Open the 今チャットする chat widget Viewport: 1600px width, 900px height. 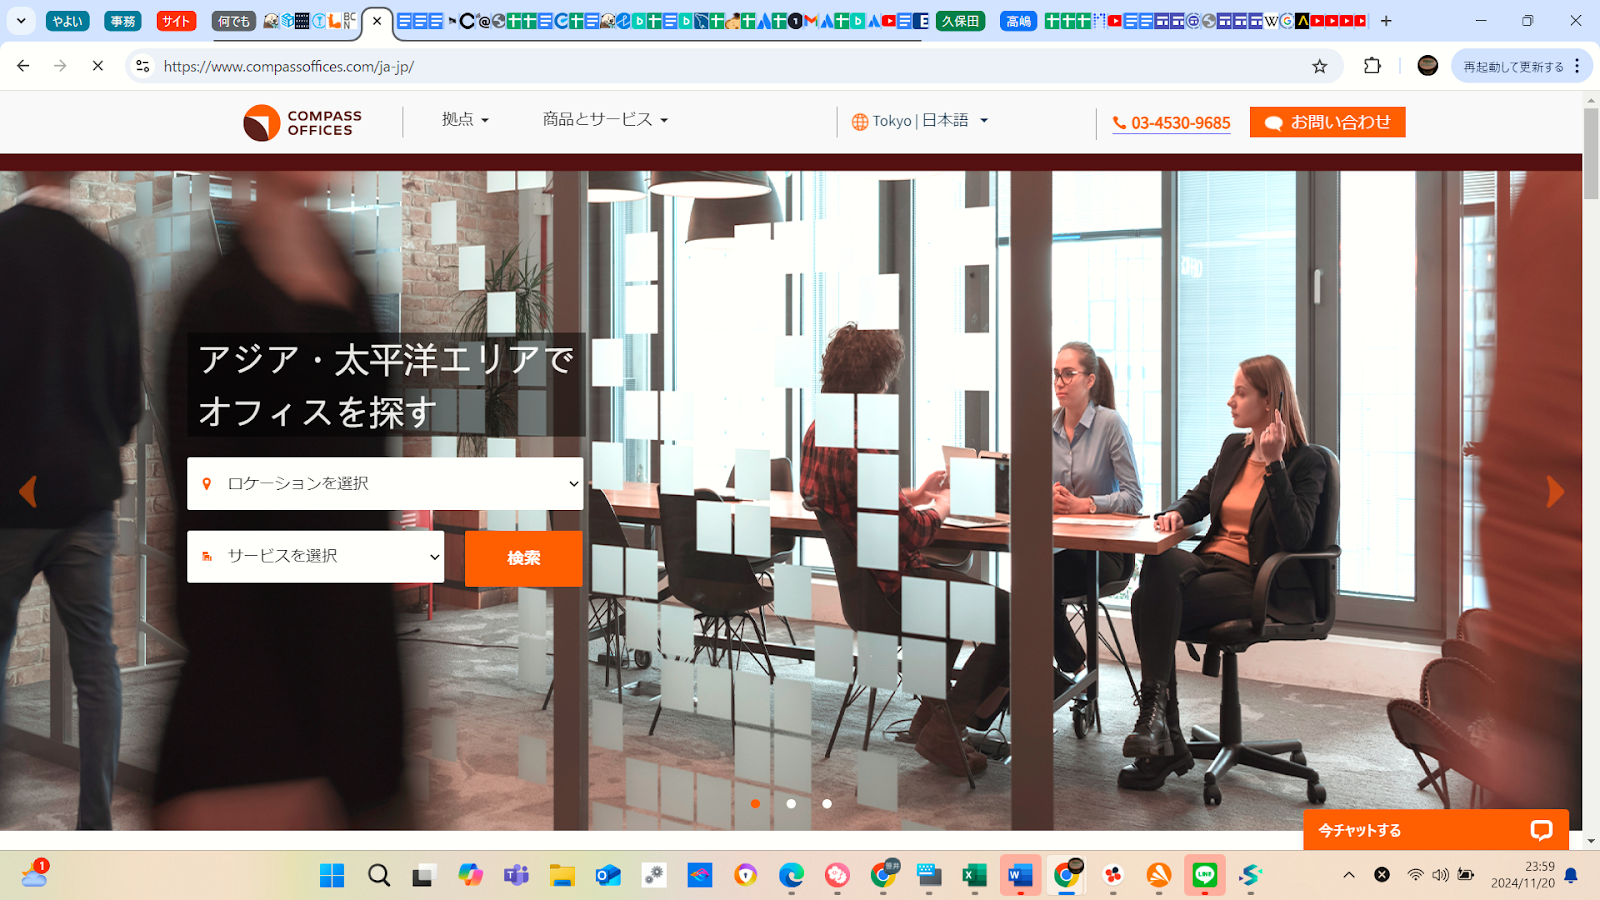[x=1436, y=830]
